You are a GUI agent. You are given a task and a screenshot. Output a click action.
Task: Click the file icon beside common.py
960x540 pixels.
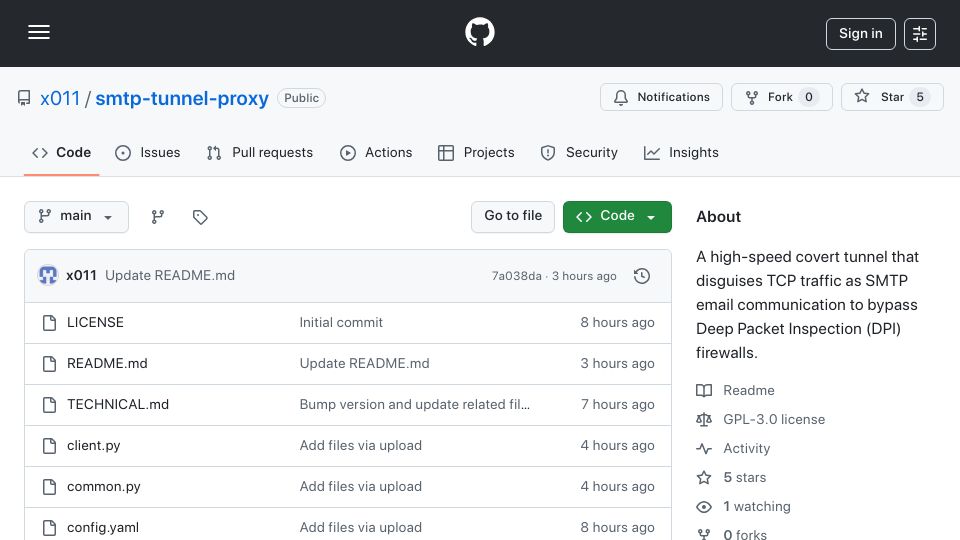click(x=50, y=487)
